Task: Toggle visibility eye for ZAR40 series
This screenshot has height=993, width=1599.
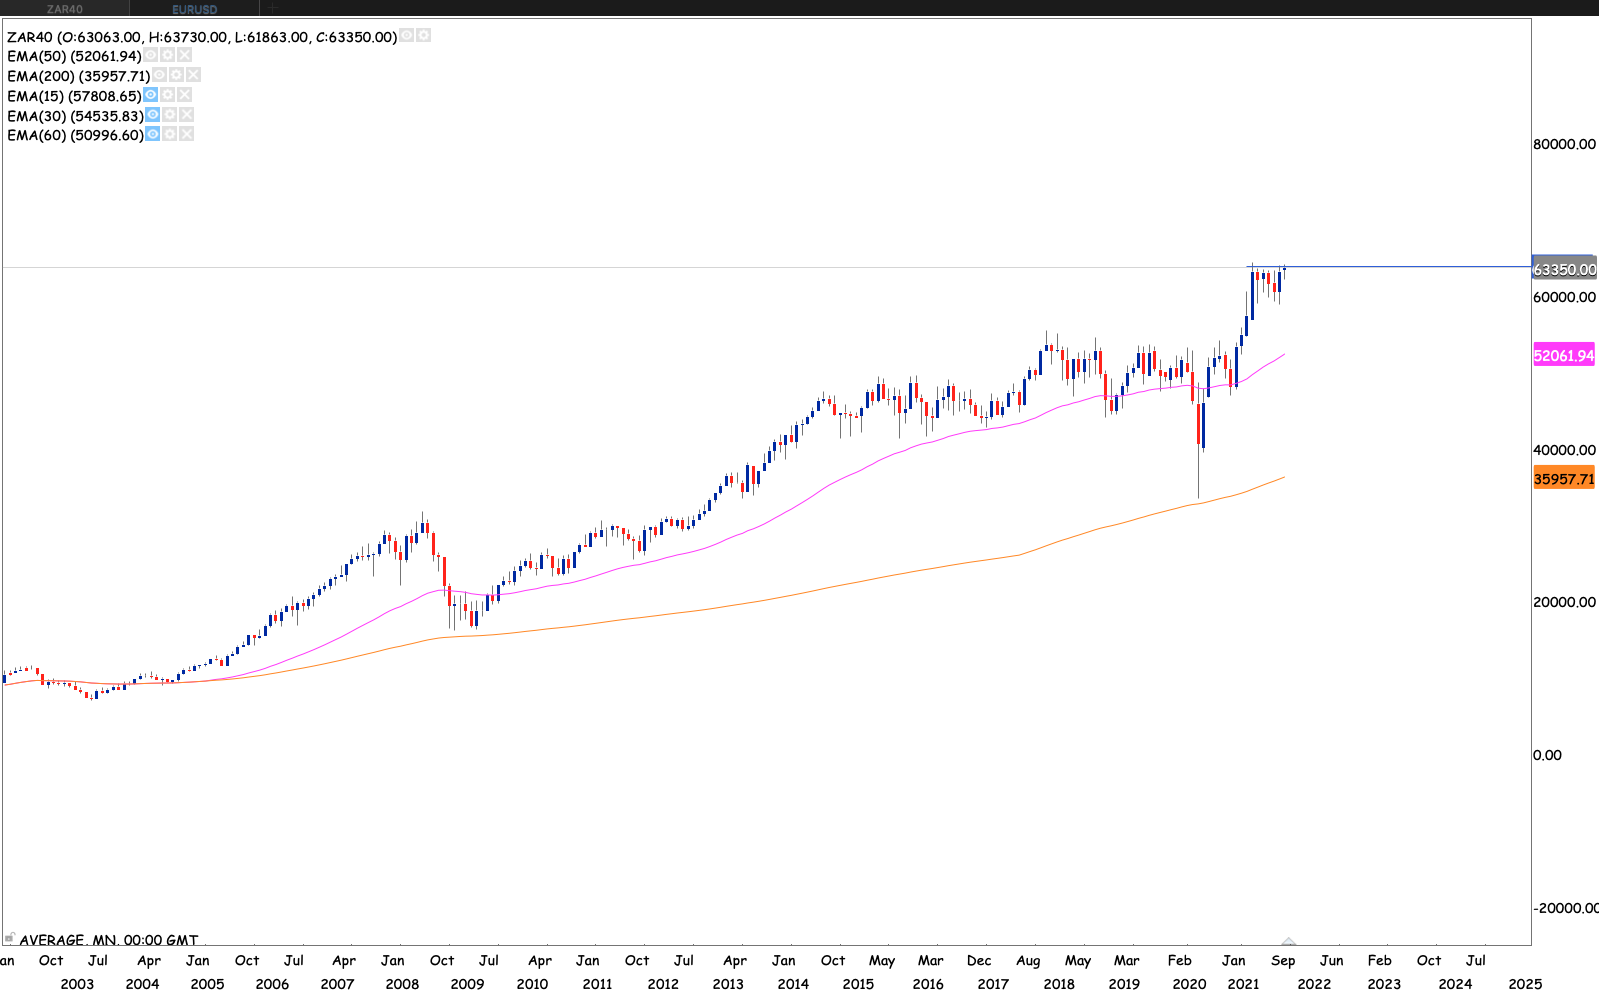Action: [407, 36]
